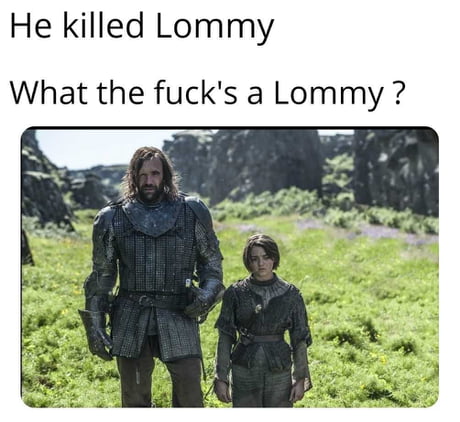The height and width of the screenshot is (422, 460).
Task: Click the "He killed Lommy" text line
Action: click(142, 27)
